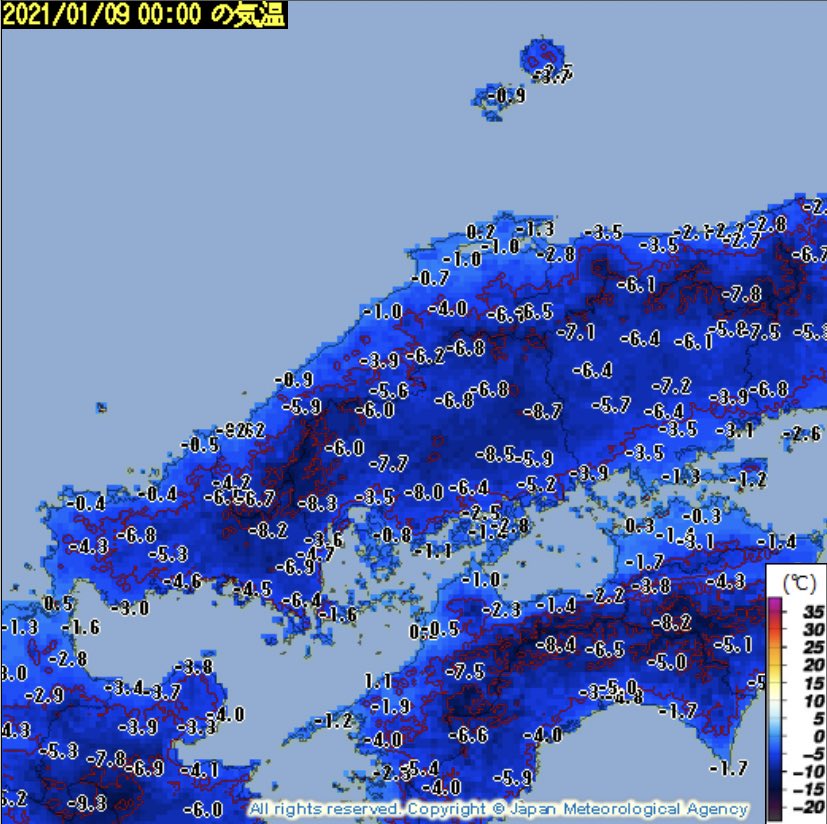Select the -4.2 temperature reading
This screenshot has width=827, height=824.
232,482
